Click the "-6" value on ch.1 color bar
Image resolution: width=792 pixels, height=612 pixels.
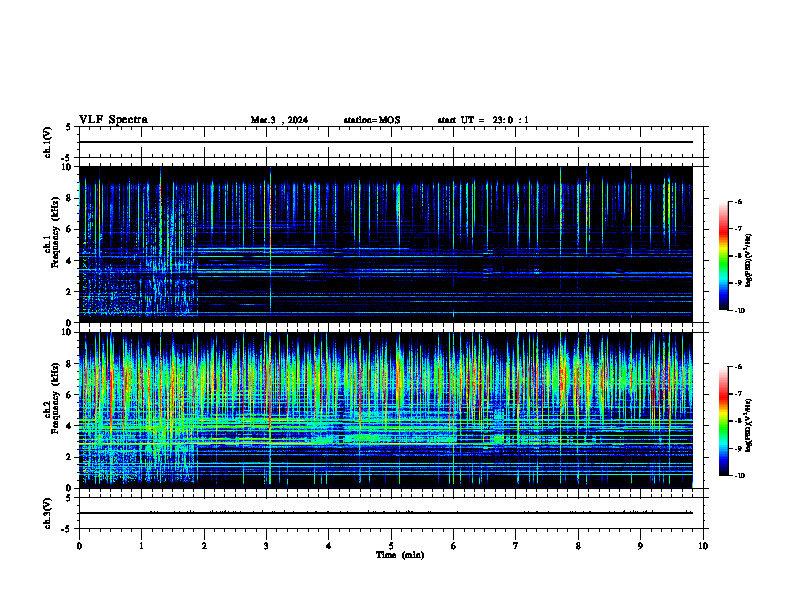tap(738, 201)
